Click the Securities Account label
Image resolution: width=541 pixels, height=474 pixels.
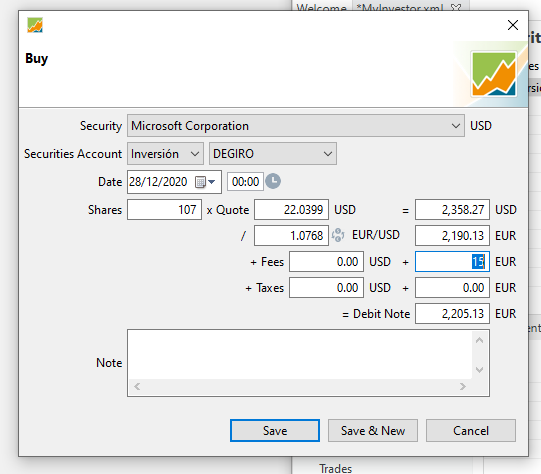[x=73, y=154]
